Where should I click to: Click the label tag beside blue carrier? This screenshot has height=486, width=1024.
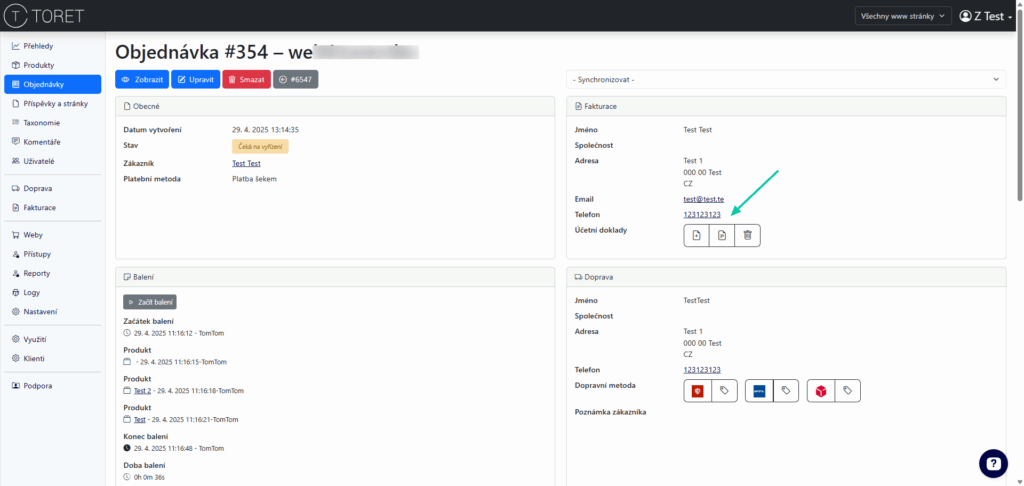coord(786,391)
